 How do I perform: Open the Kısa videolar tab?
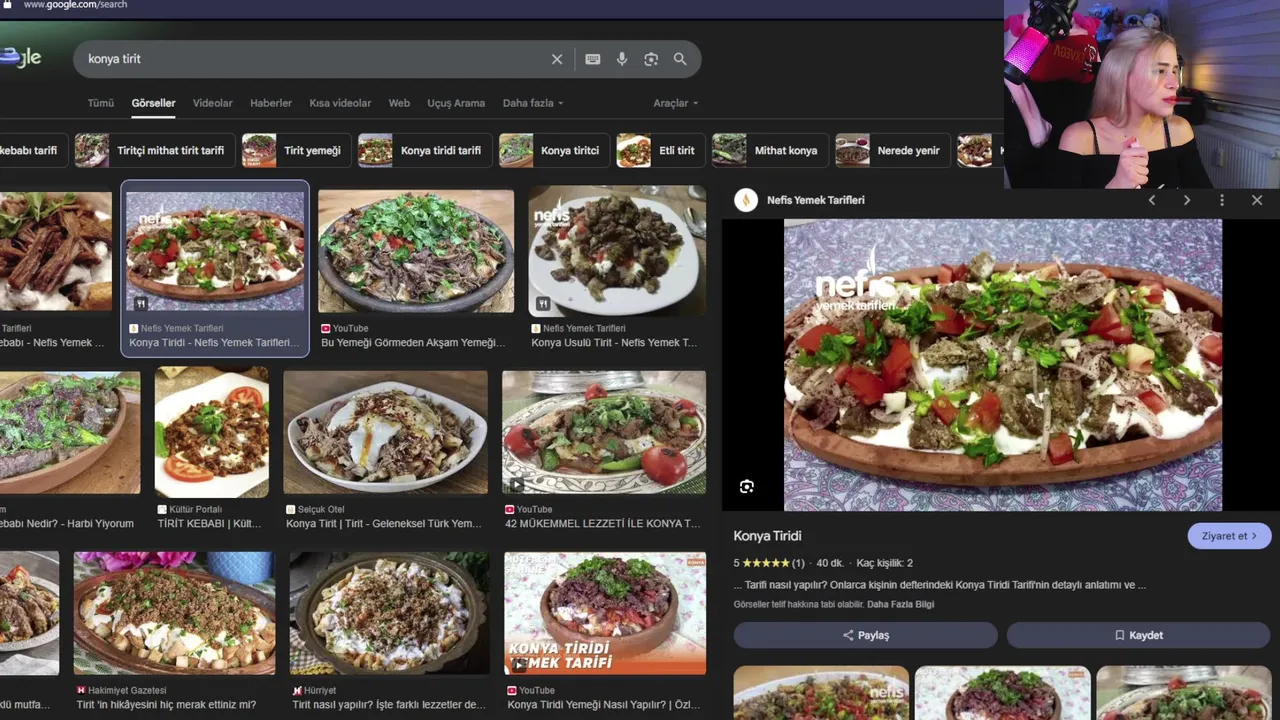point(340,103)
